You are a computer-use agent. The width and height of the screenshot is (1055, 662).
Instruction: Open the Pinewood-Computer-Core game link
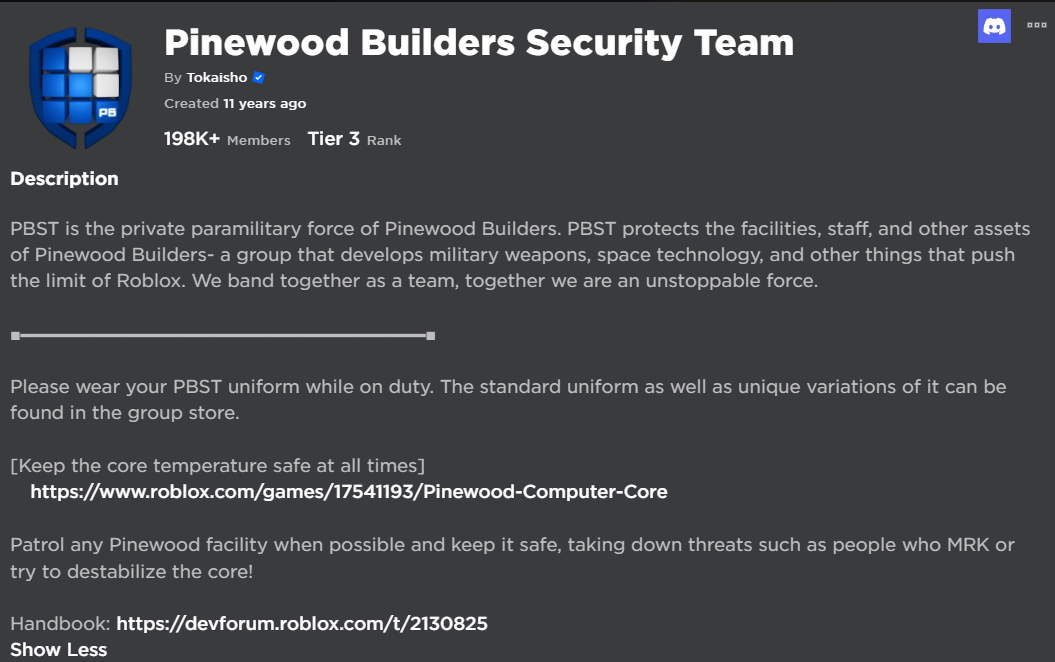pos(348,491)
